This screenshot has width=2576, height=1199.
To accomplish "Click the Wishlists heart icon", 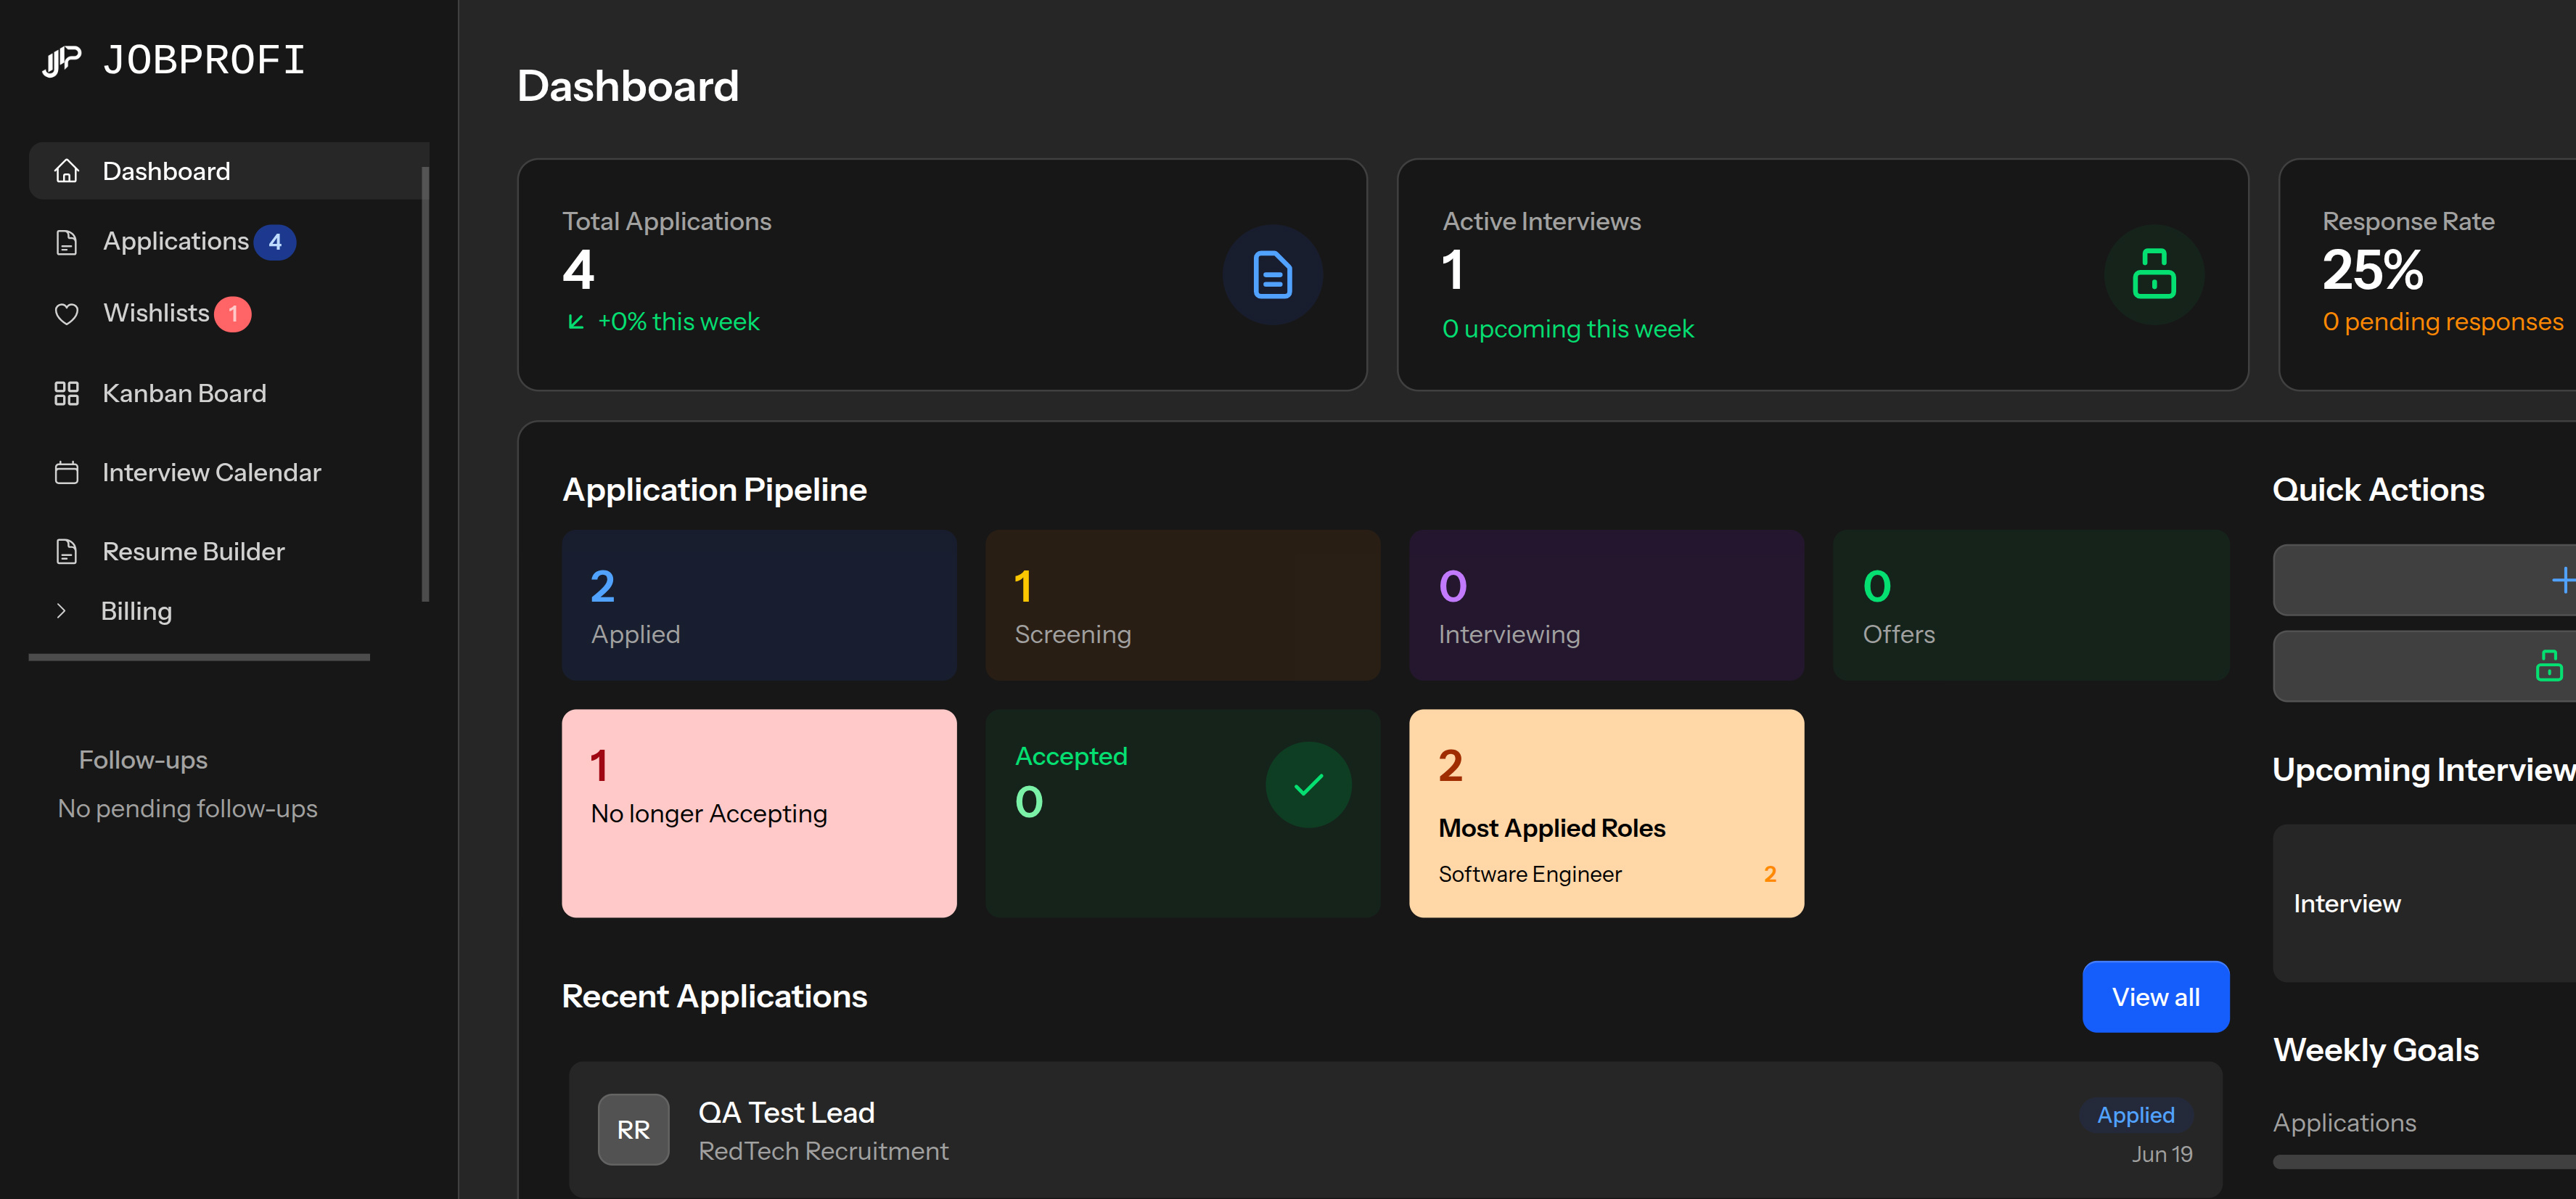I will (66, 313).
